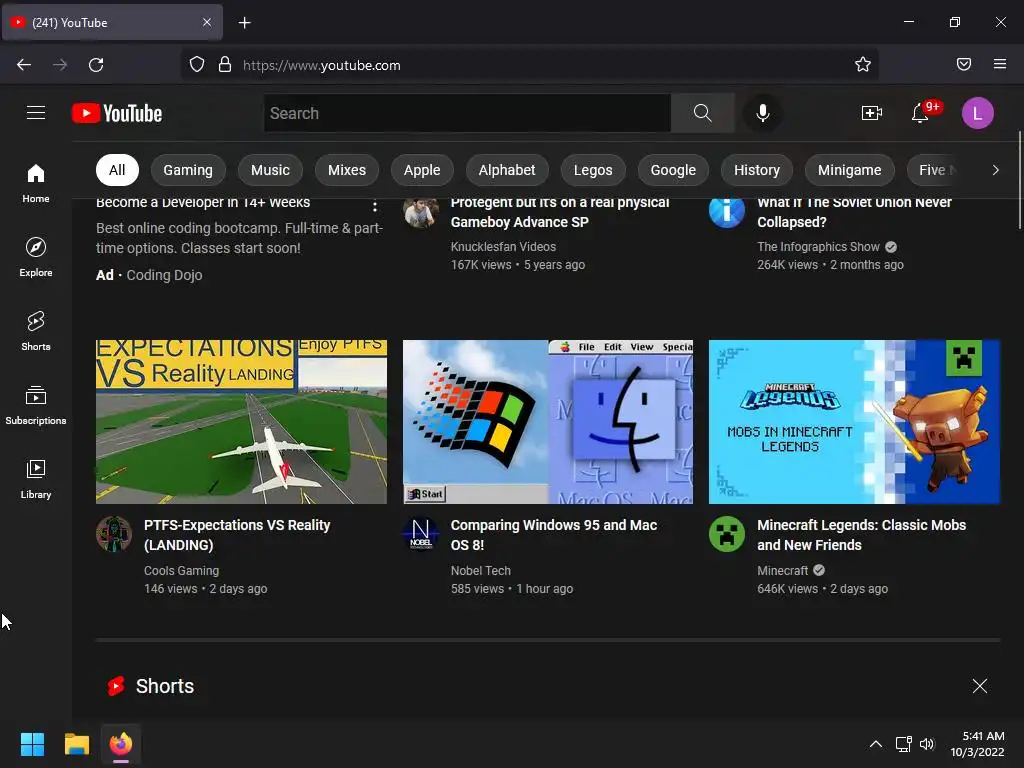Open PTFS-Expectations VS Reality title link

click(237, 535)
